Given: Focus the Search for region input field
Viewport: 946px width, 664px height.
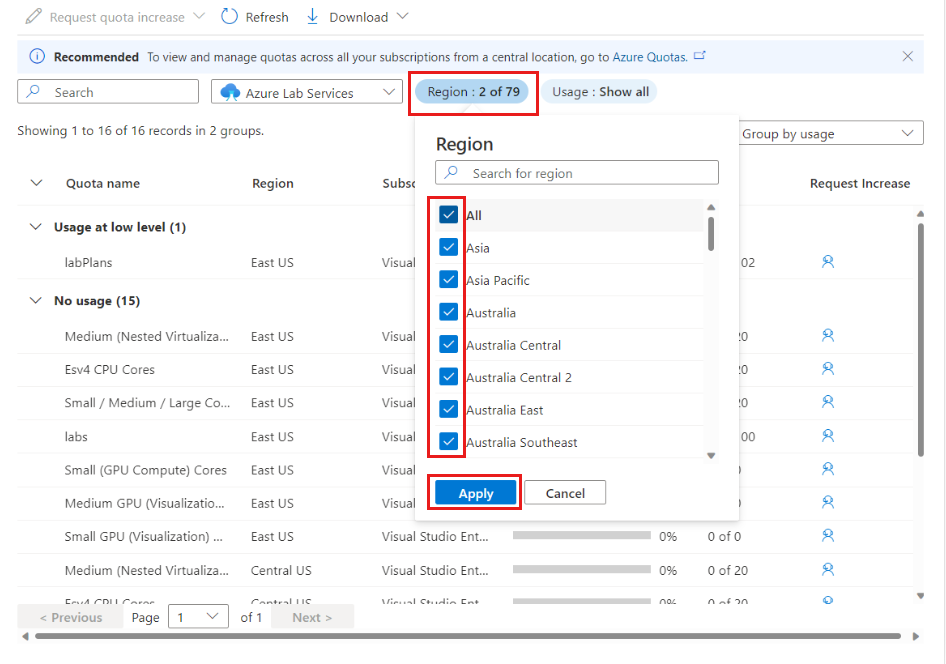Looking at the screenshot, I should click(x=577, y=172).
